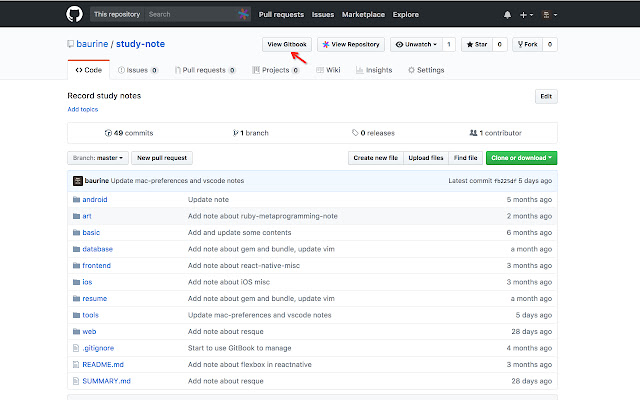
Task: Open the notifications bell icon
Action: [x=507, y=15]
